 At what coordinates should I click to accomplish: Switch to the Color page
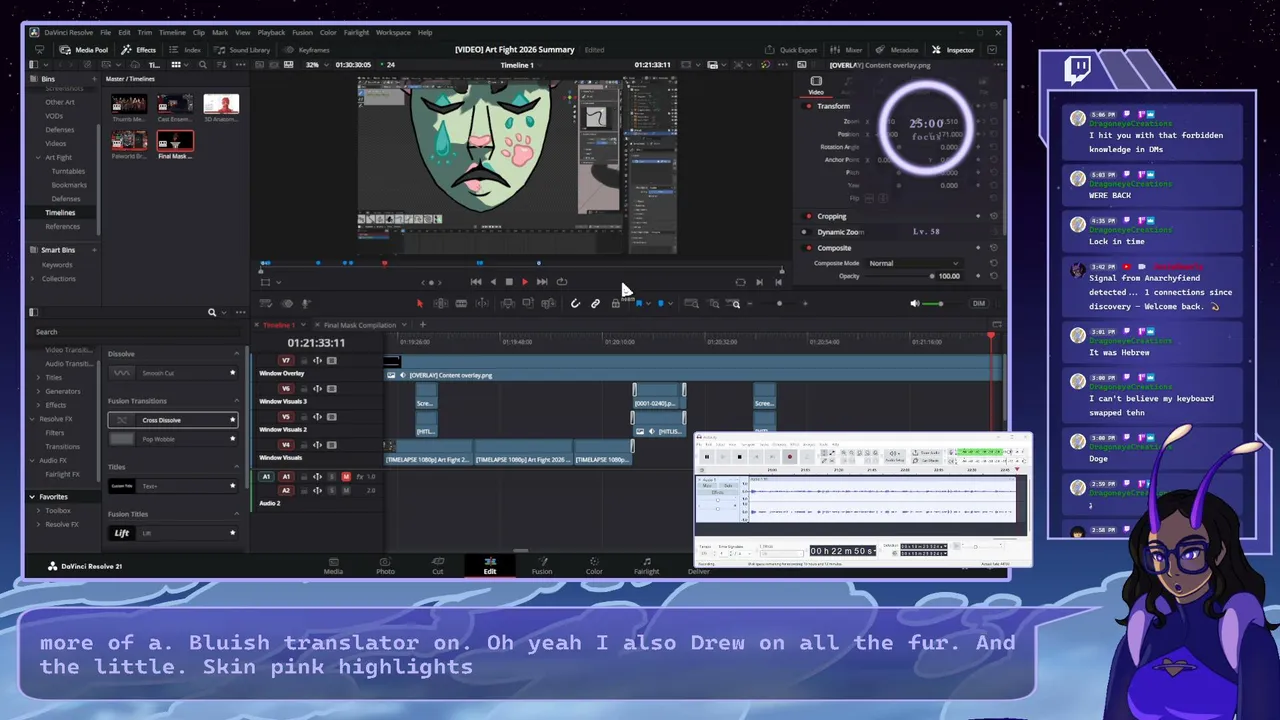594,566
